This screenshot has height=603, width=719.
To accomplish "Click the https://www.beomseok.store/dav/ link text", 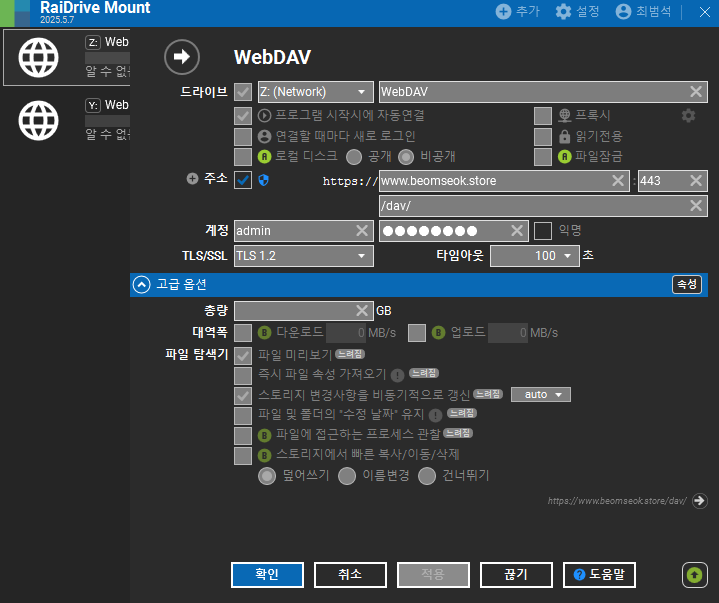I will 617,501.
